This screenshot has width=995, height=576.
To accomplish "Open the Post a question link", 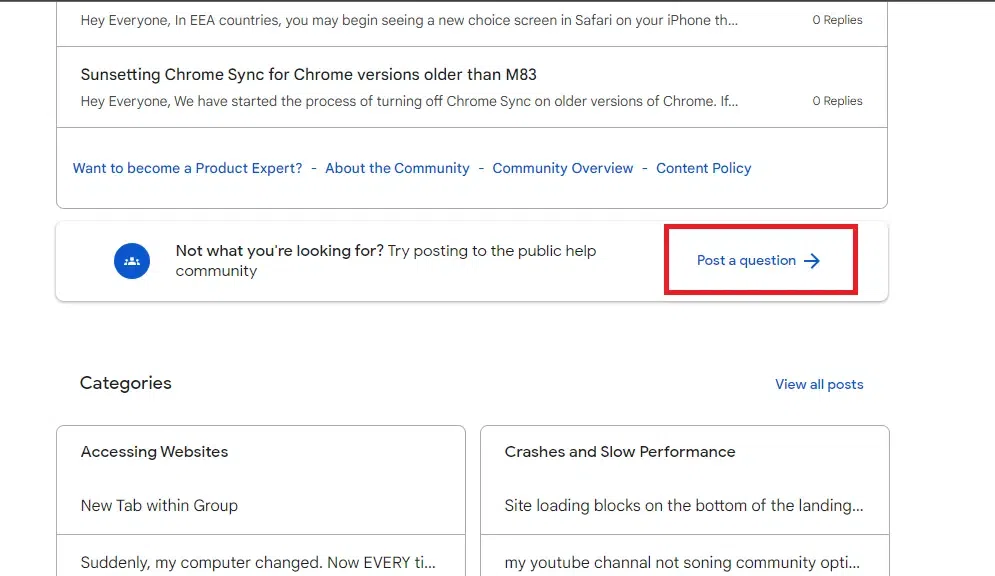I will tap(746, 261).
